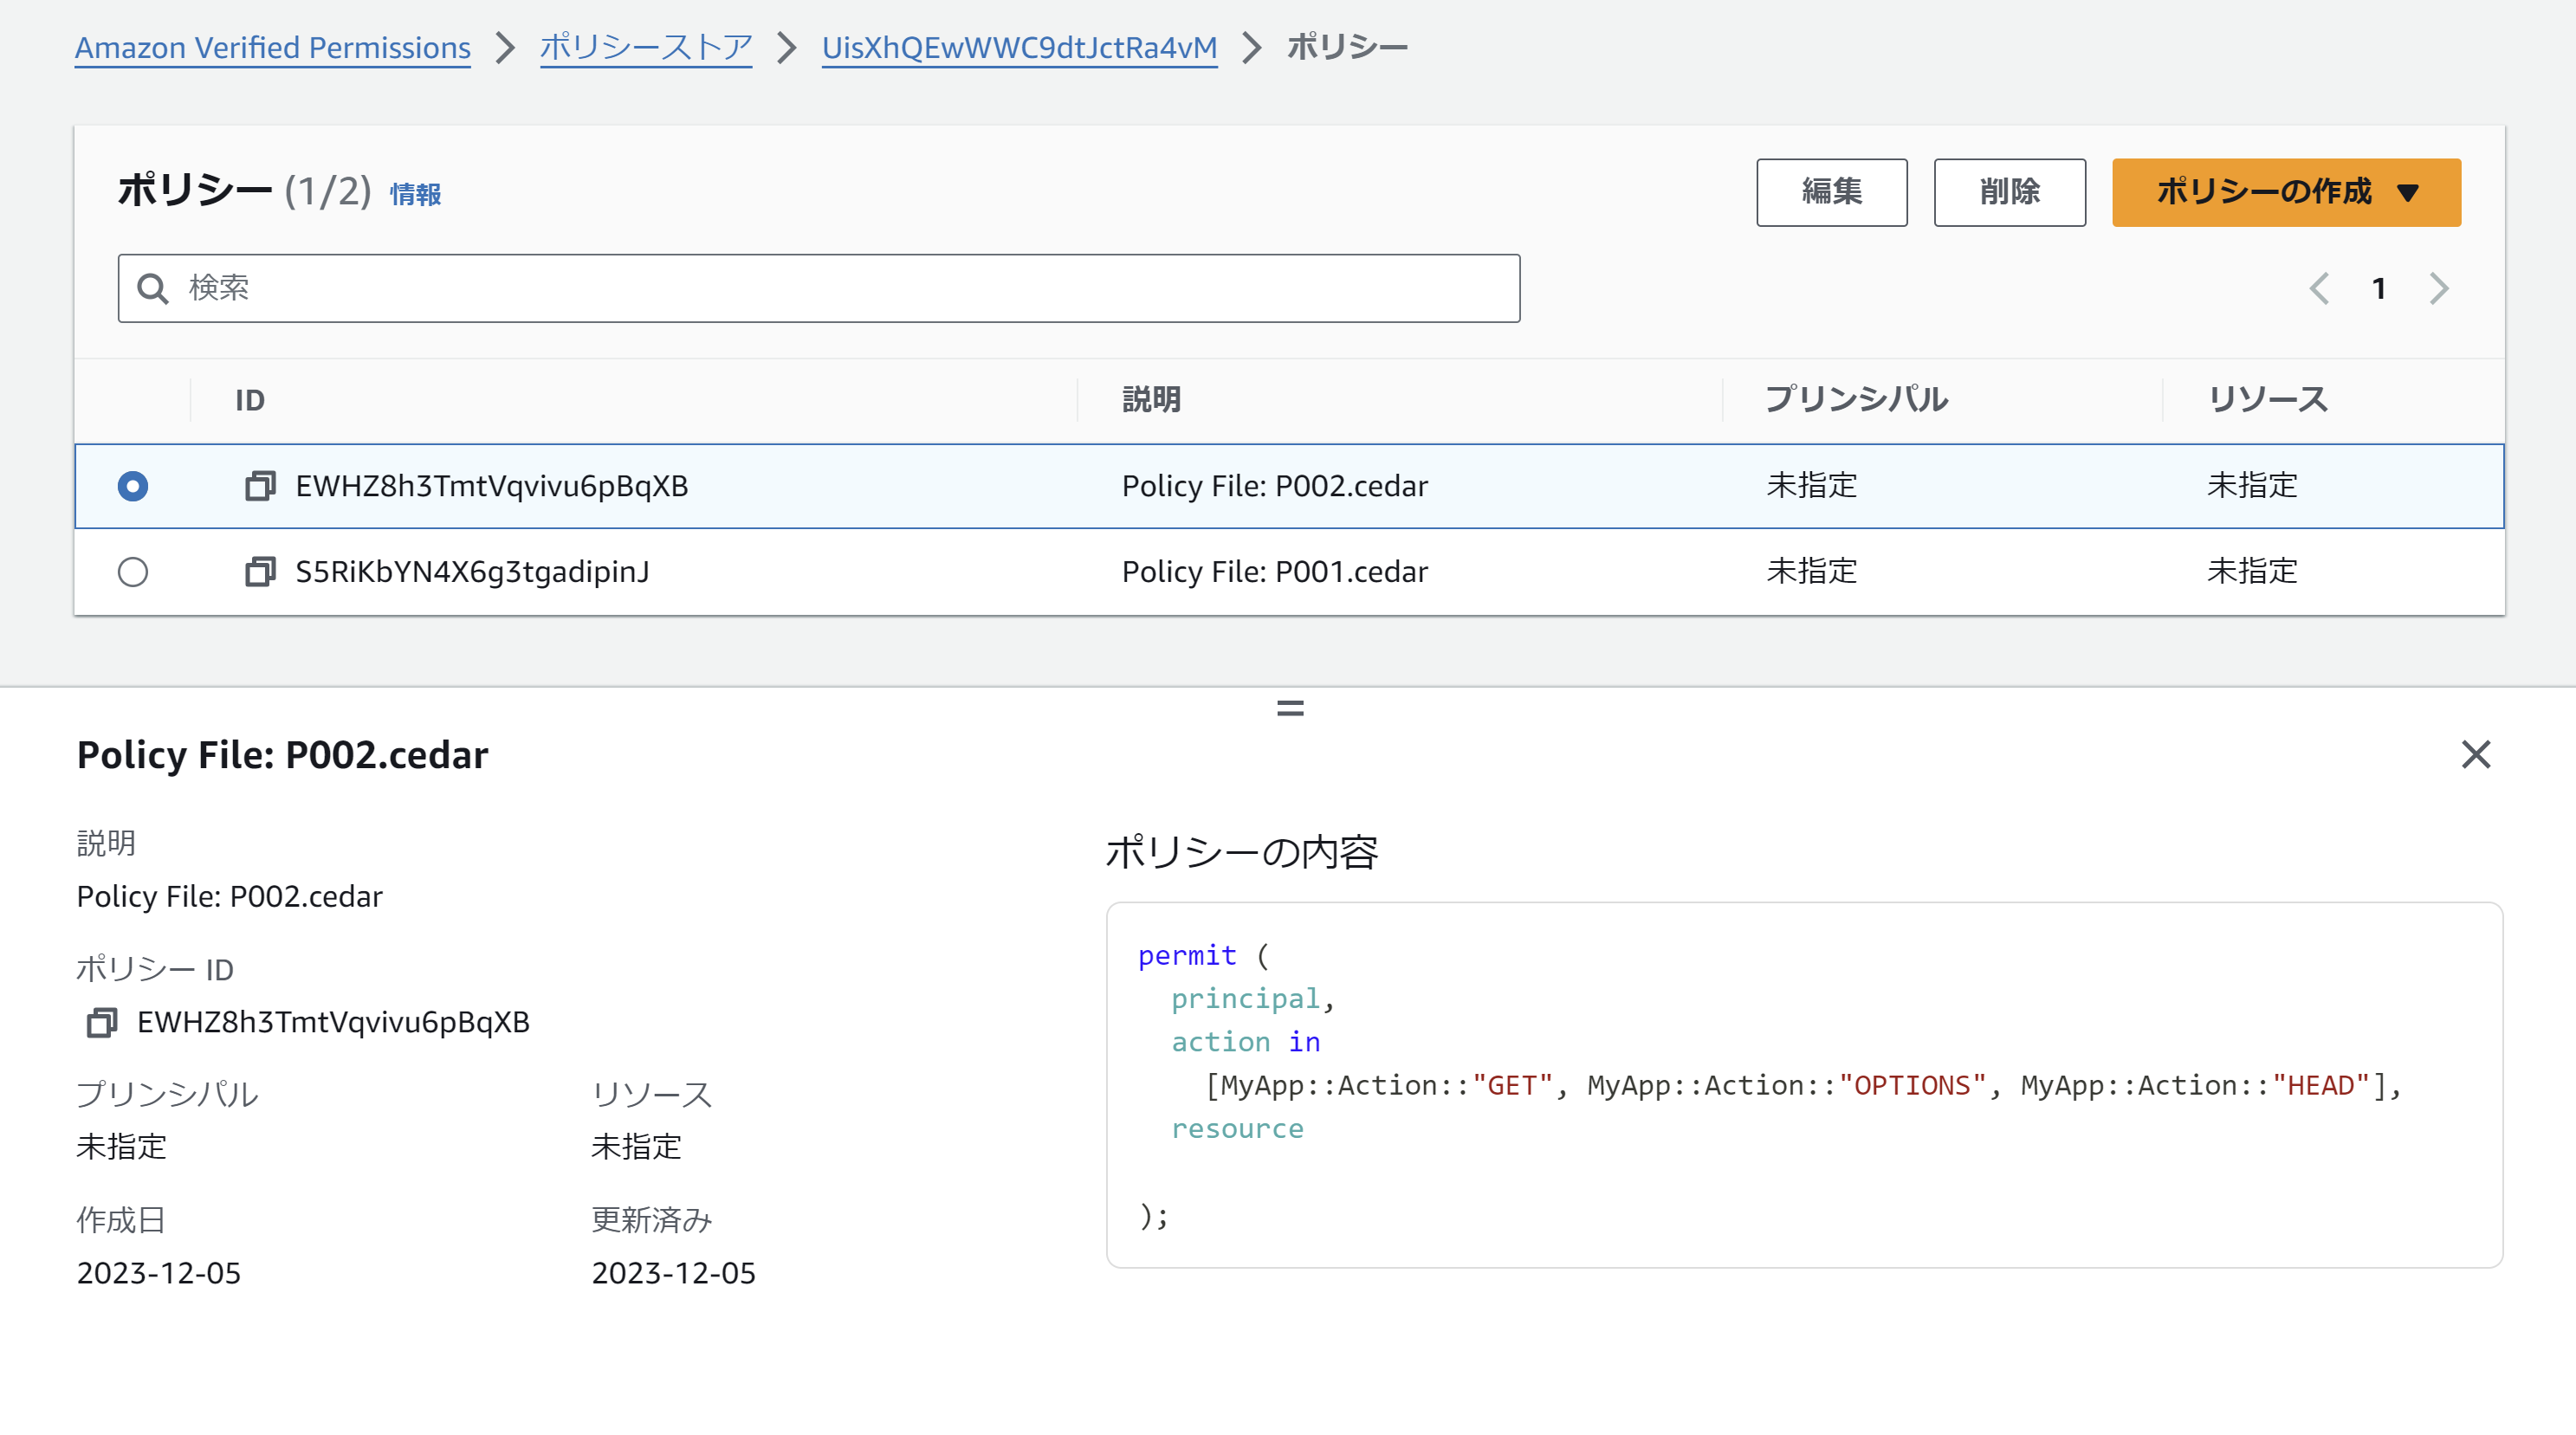Click the 編集 button
Viewport: 2576px width, 1435px height.
point(1831,192)
